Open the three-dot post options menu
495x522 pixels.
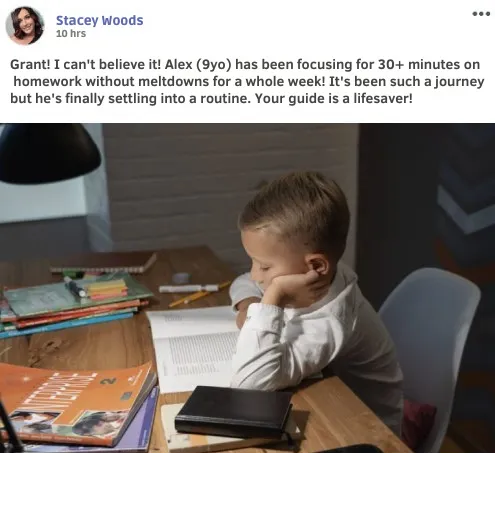pos(481,14)
